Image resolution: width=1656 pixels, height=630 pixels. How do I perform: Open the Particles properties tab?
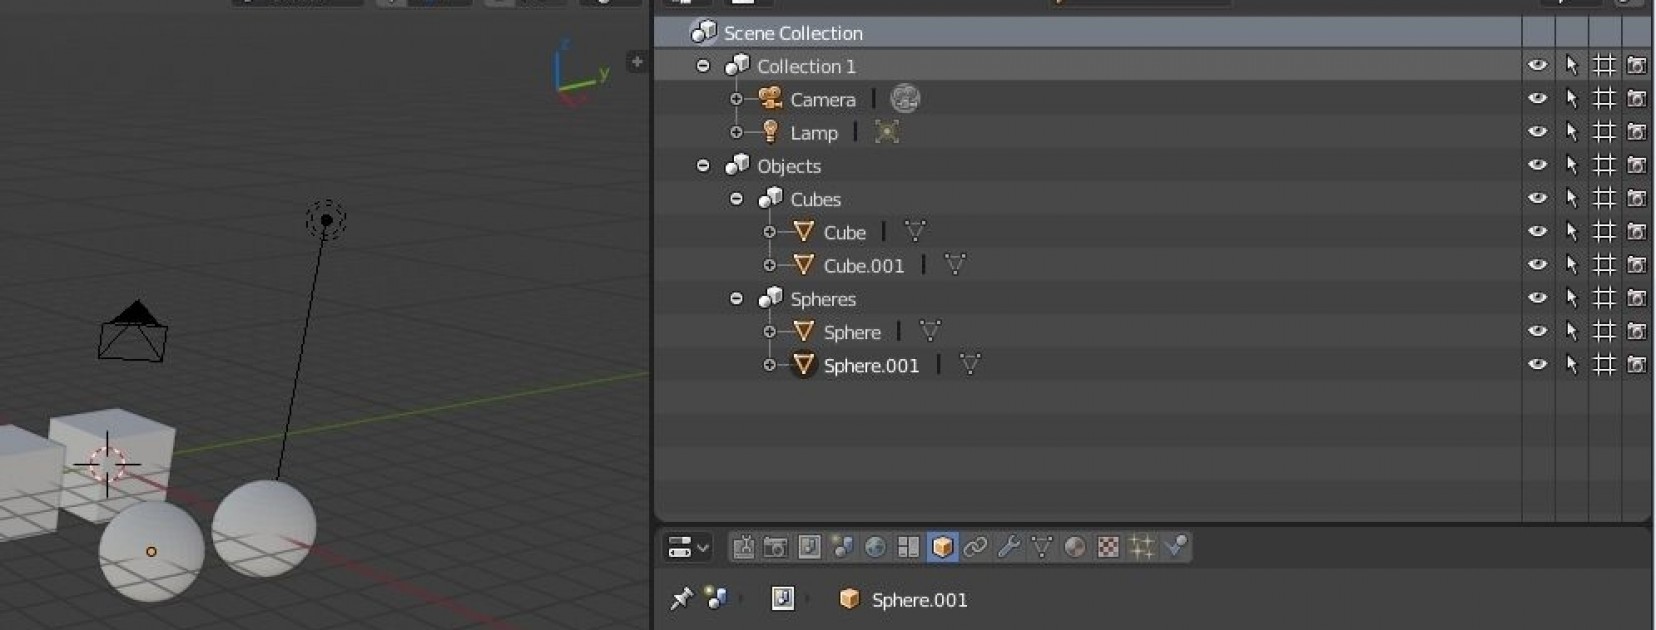coord(1142,547)
